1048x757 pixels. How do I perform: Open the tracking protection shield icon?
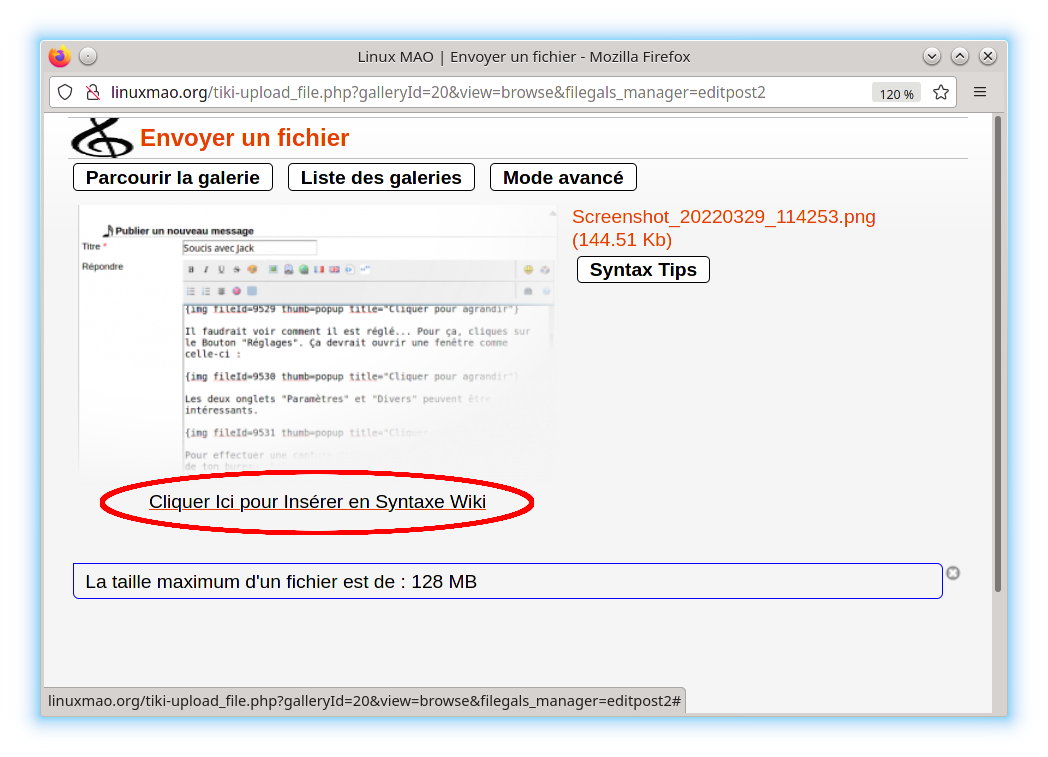point(65,92)
